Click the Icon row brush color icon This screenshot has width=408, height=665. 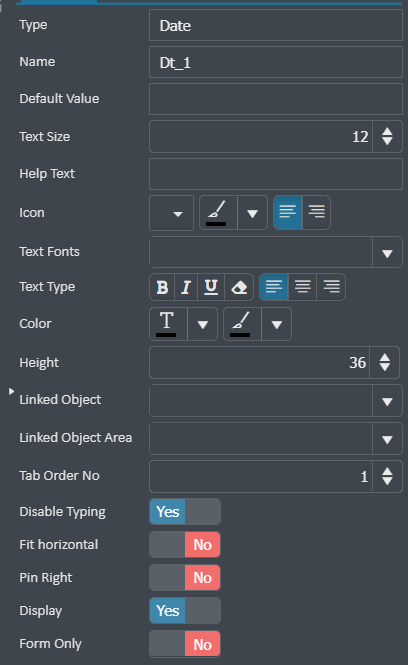[218, 212]
